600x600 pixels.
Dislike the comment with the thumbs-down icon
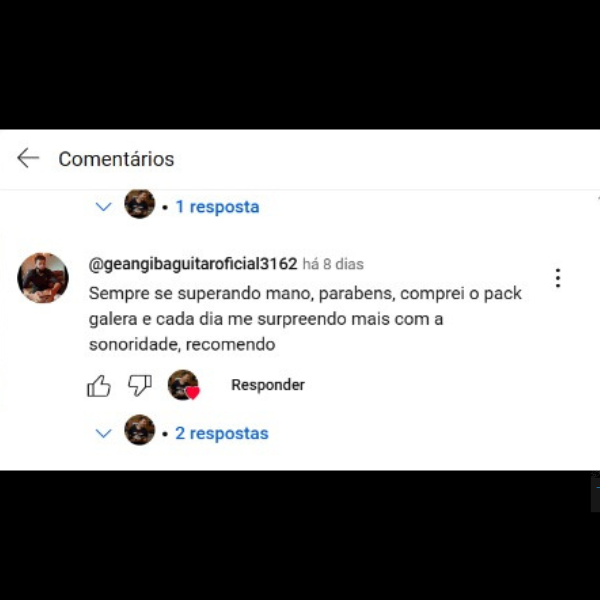click(140, 385)
